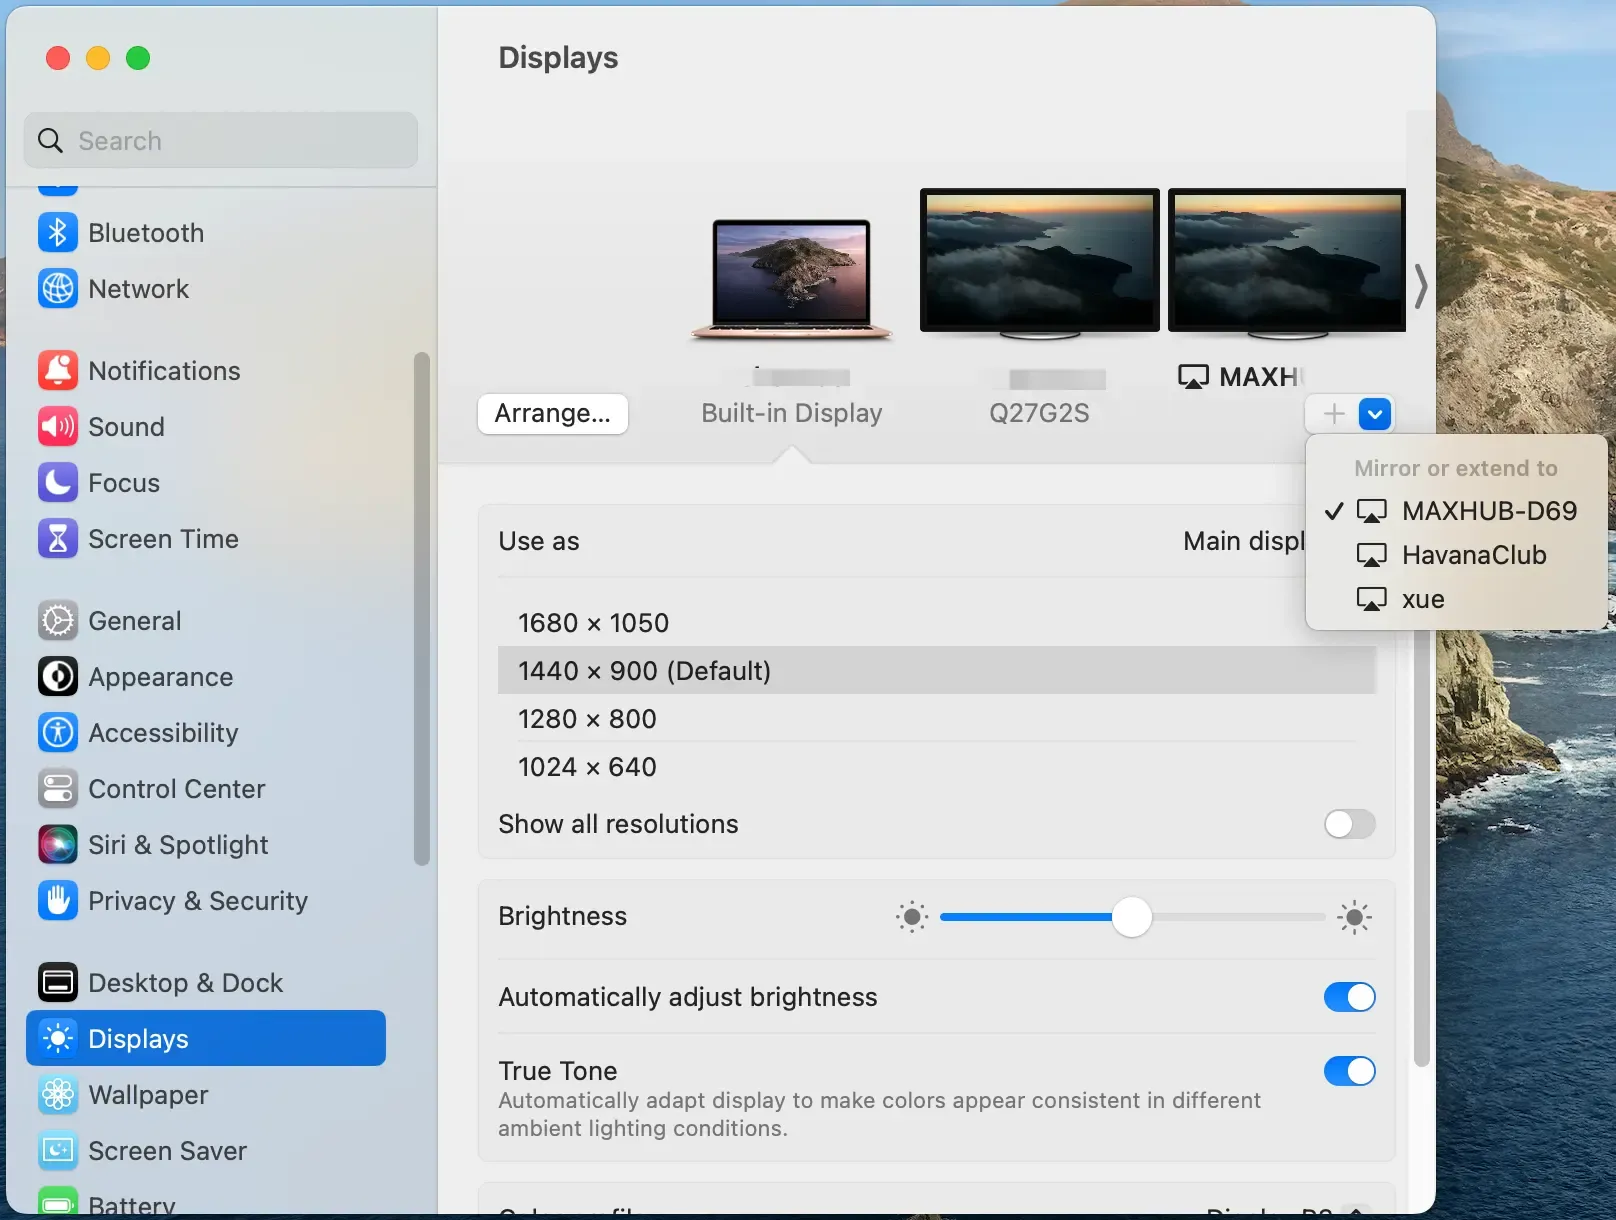This screenshot has height=1220, width=1616.
Task: Choose xue from mirror or extend menu
Action: (1456, 599)
